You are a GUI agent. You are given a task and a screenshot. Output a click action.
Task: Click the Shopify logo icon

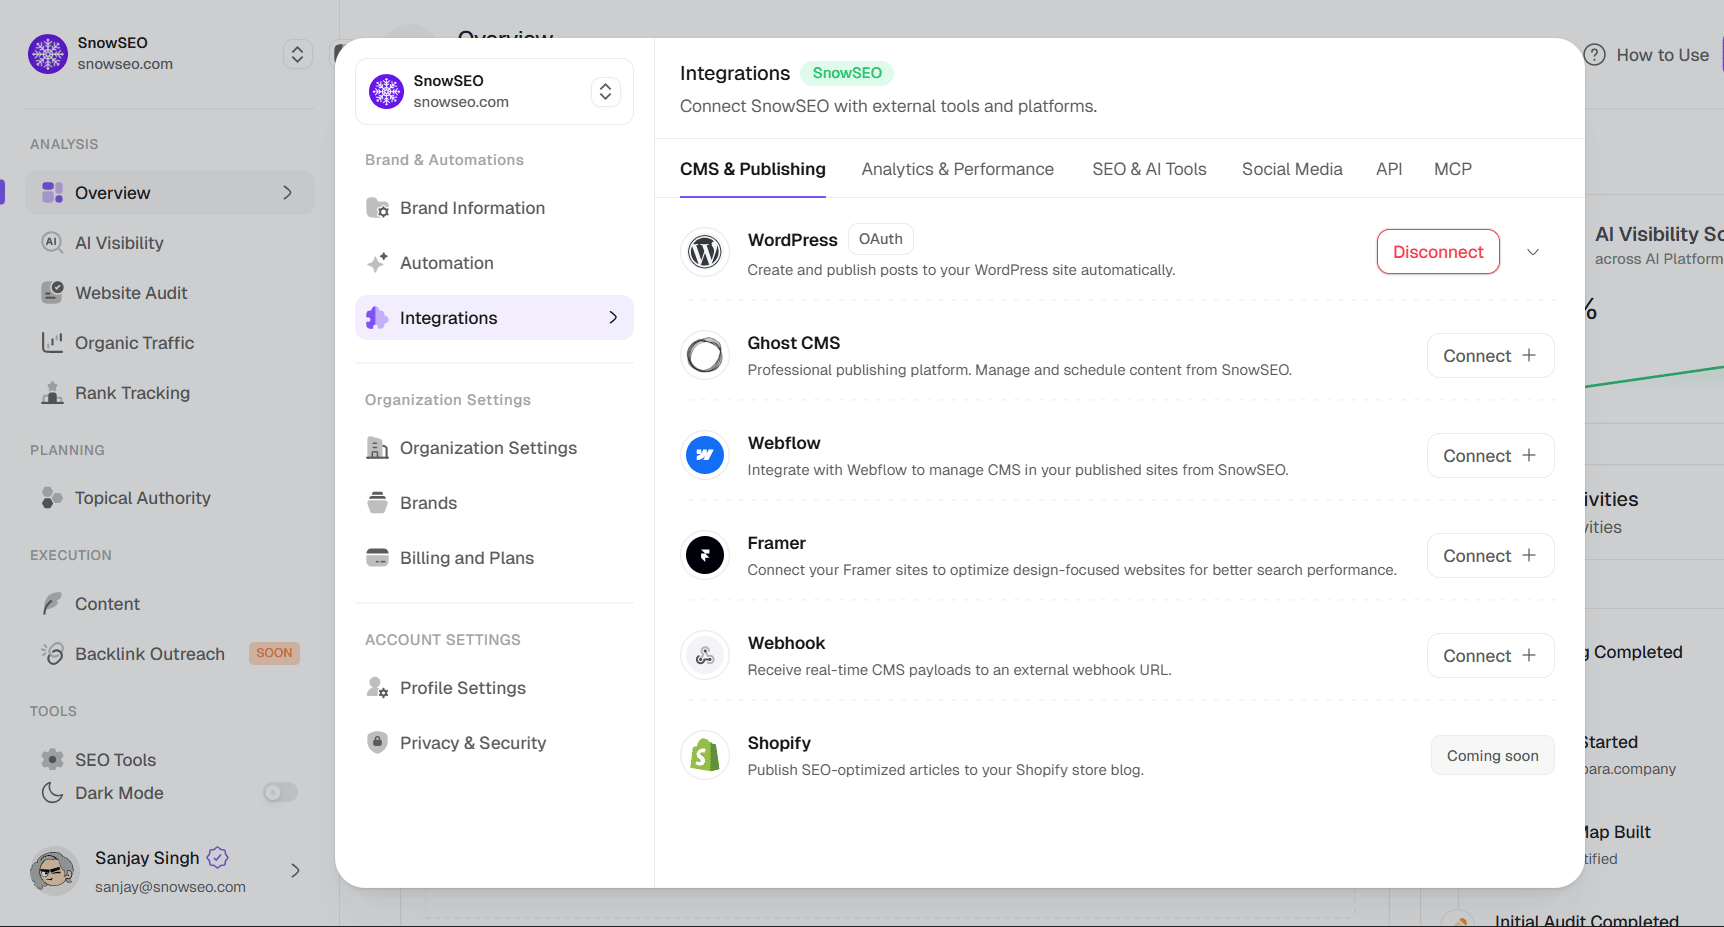705,755
